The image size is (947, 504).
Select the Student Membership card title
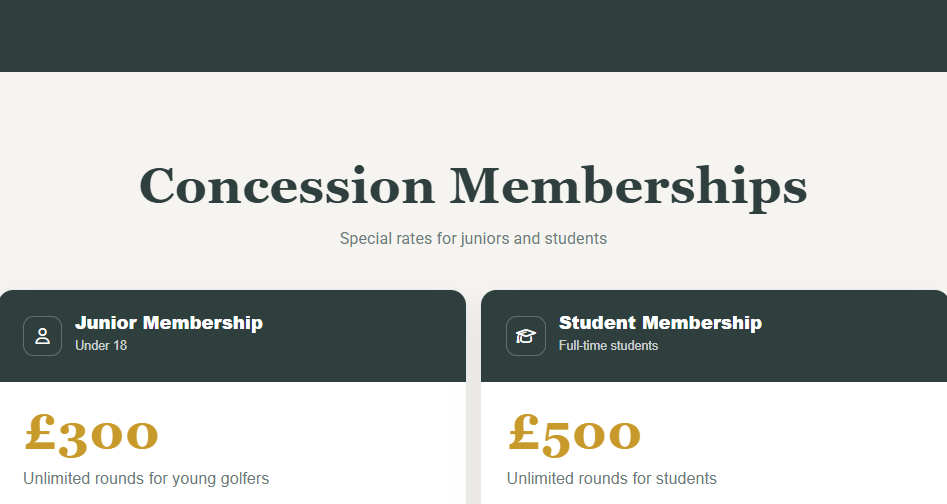[x=660, y=322]
